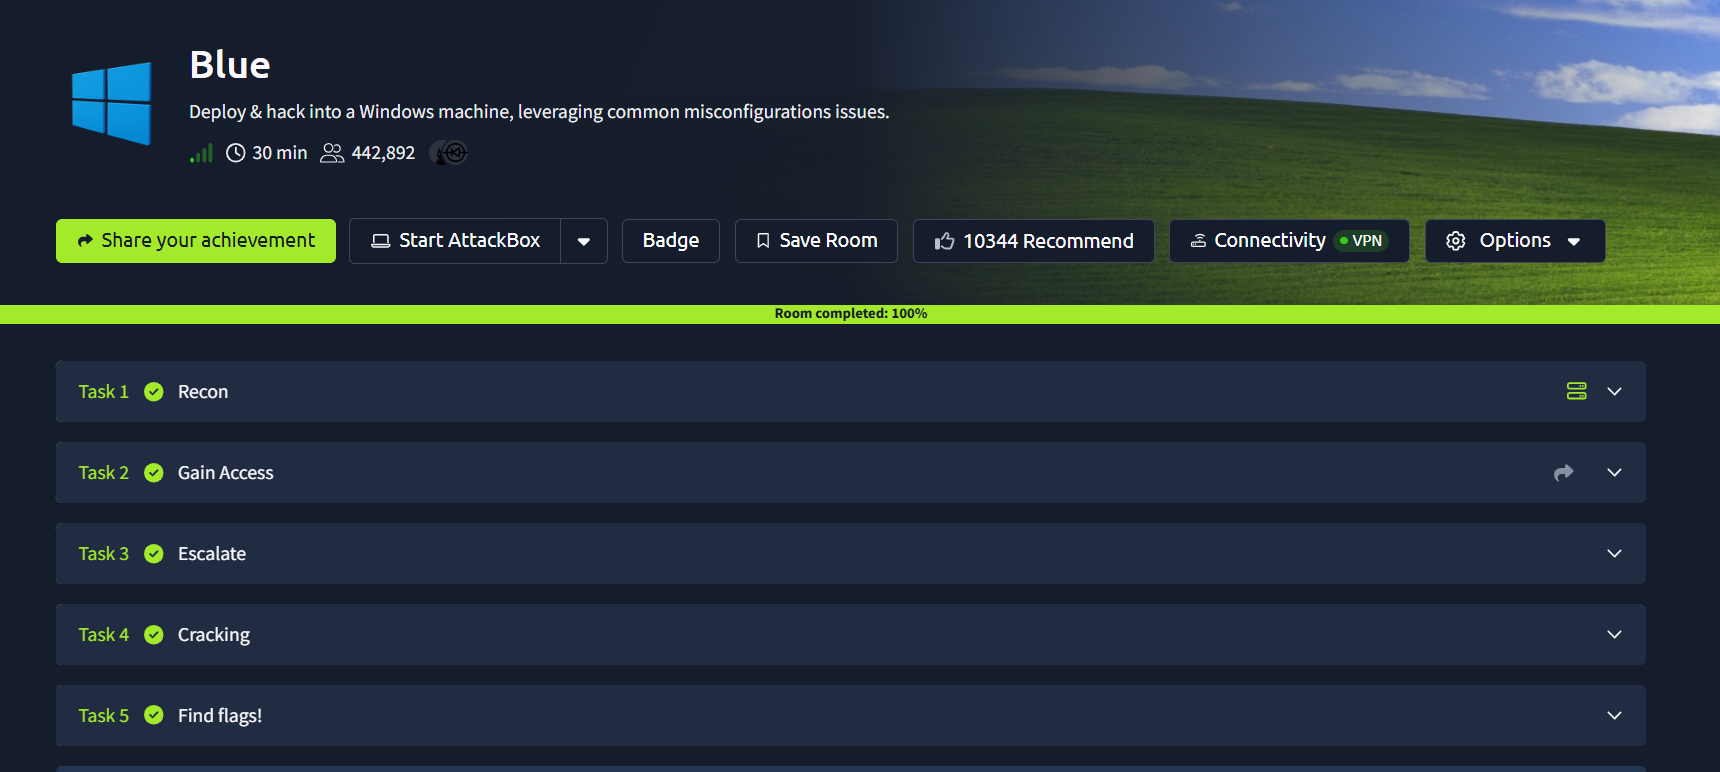Click the green check icon on Task 1
Screen dimensions: 1720x772
click(154, 392)
